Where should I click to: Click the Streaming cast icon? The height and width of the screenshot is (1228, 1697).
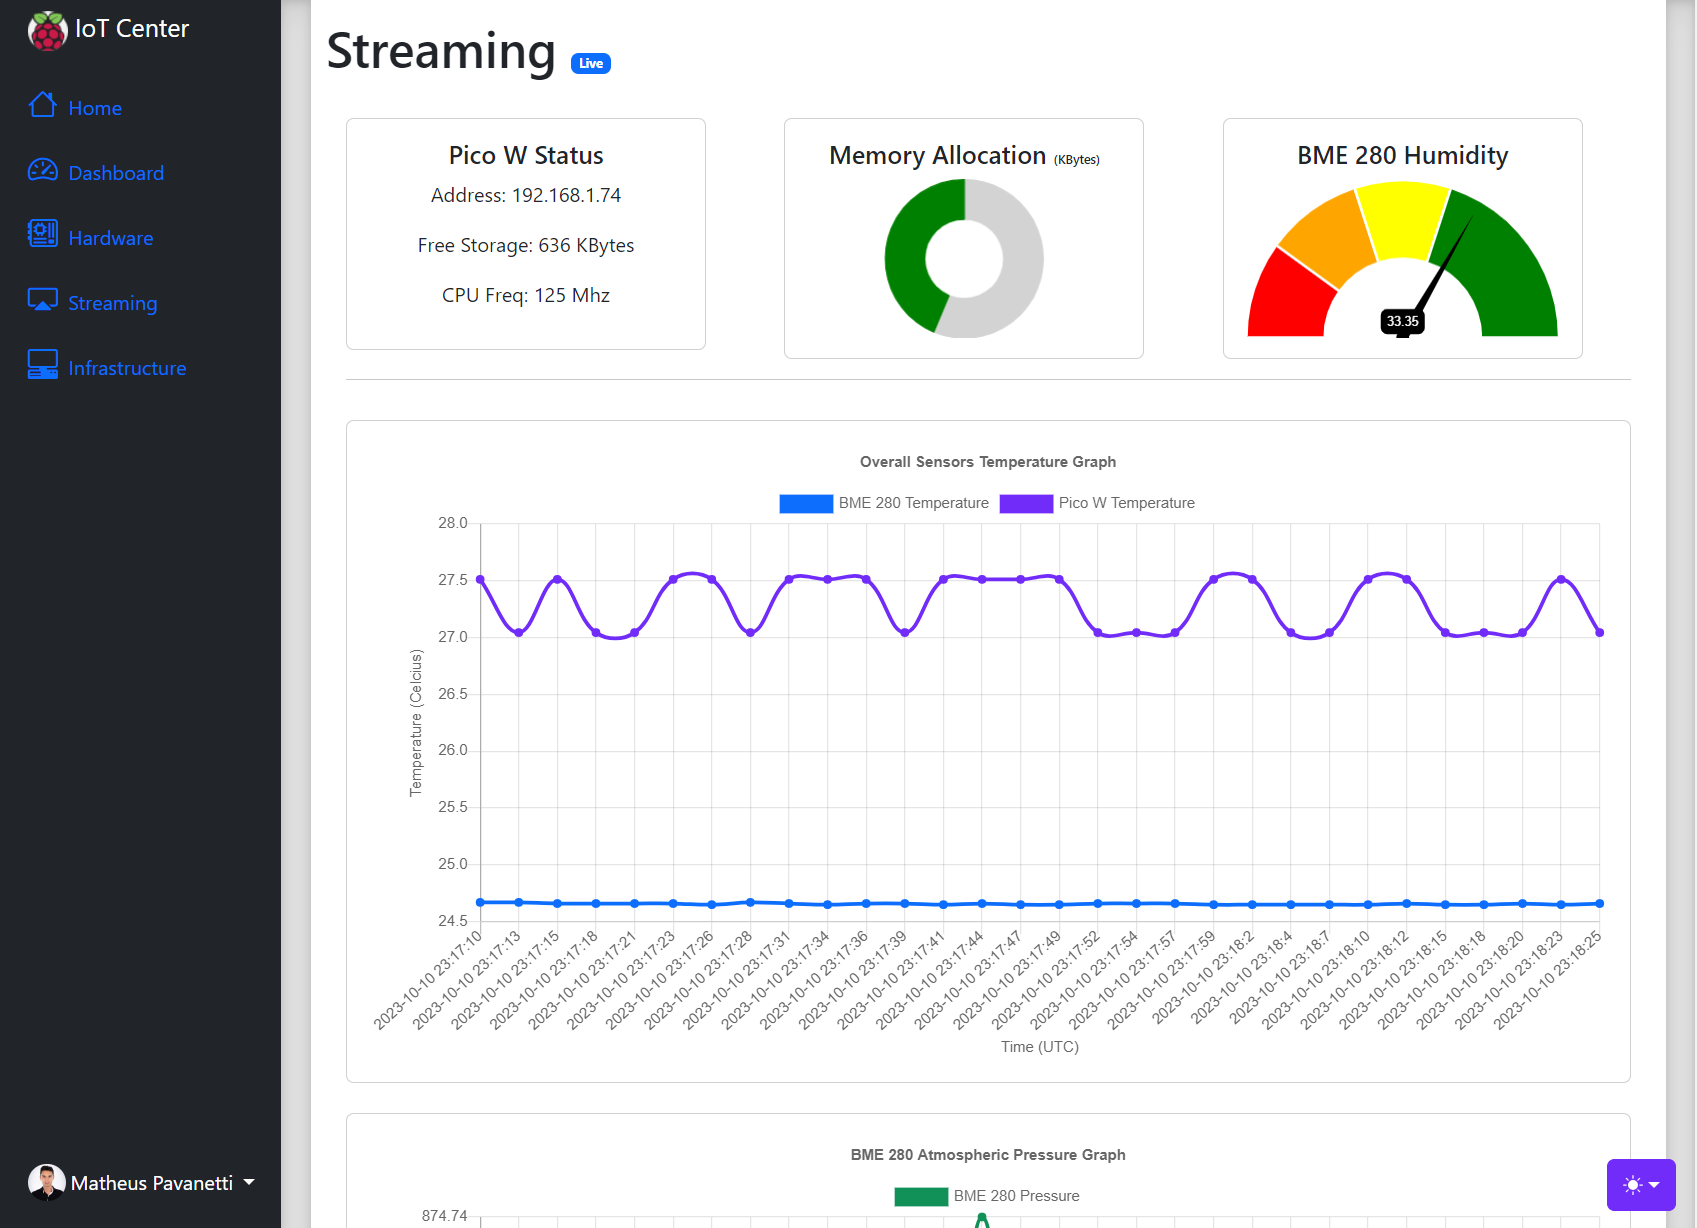[43, 300]
